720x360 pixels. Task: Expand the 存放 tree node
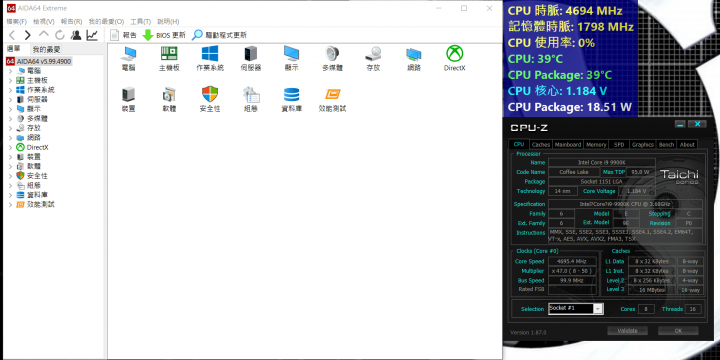point(11,128)
